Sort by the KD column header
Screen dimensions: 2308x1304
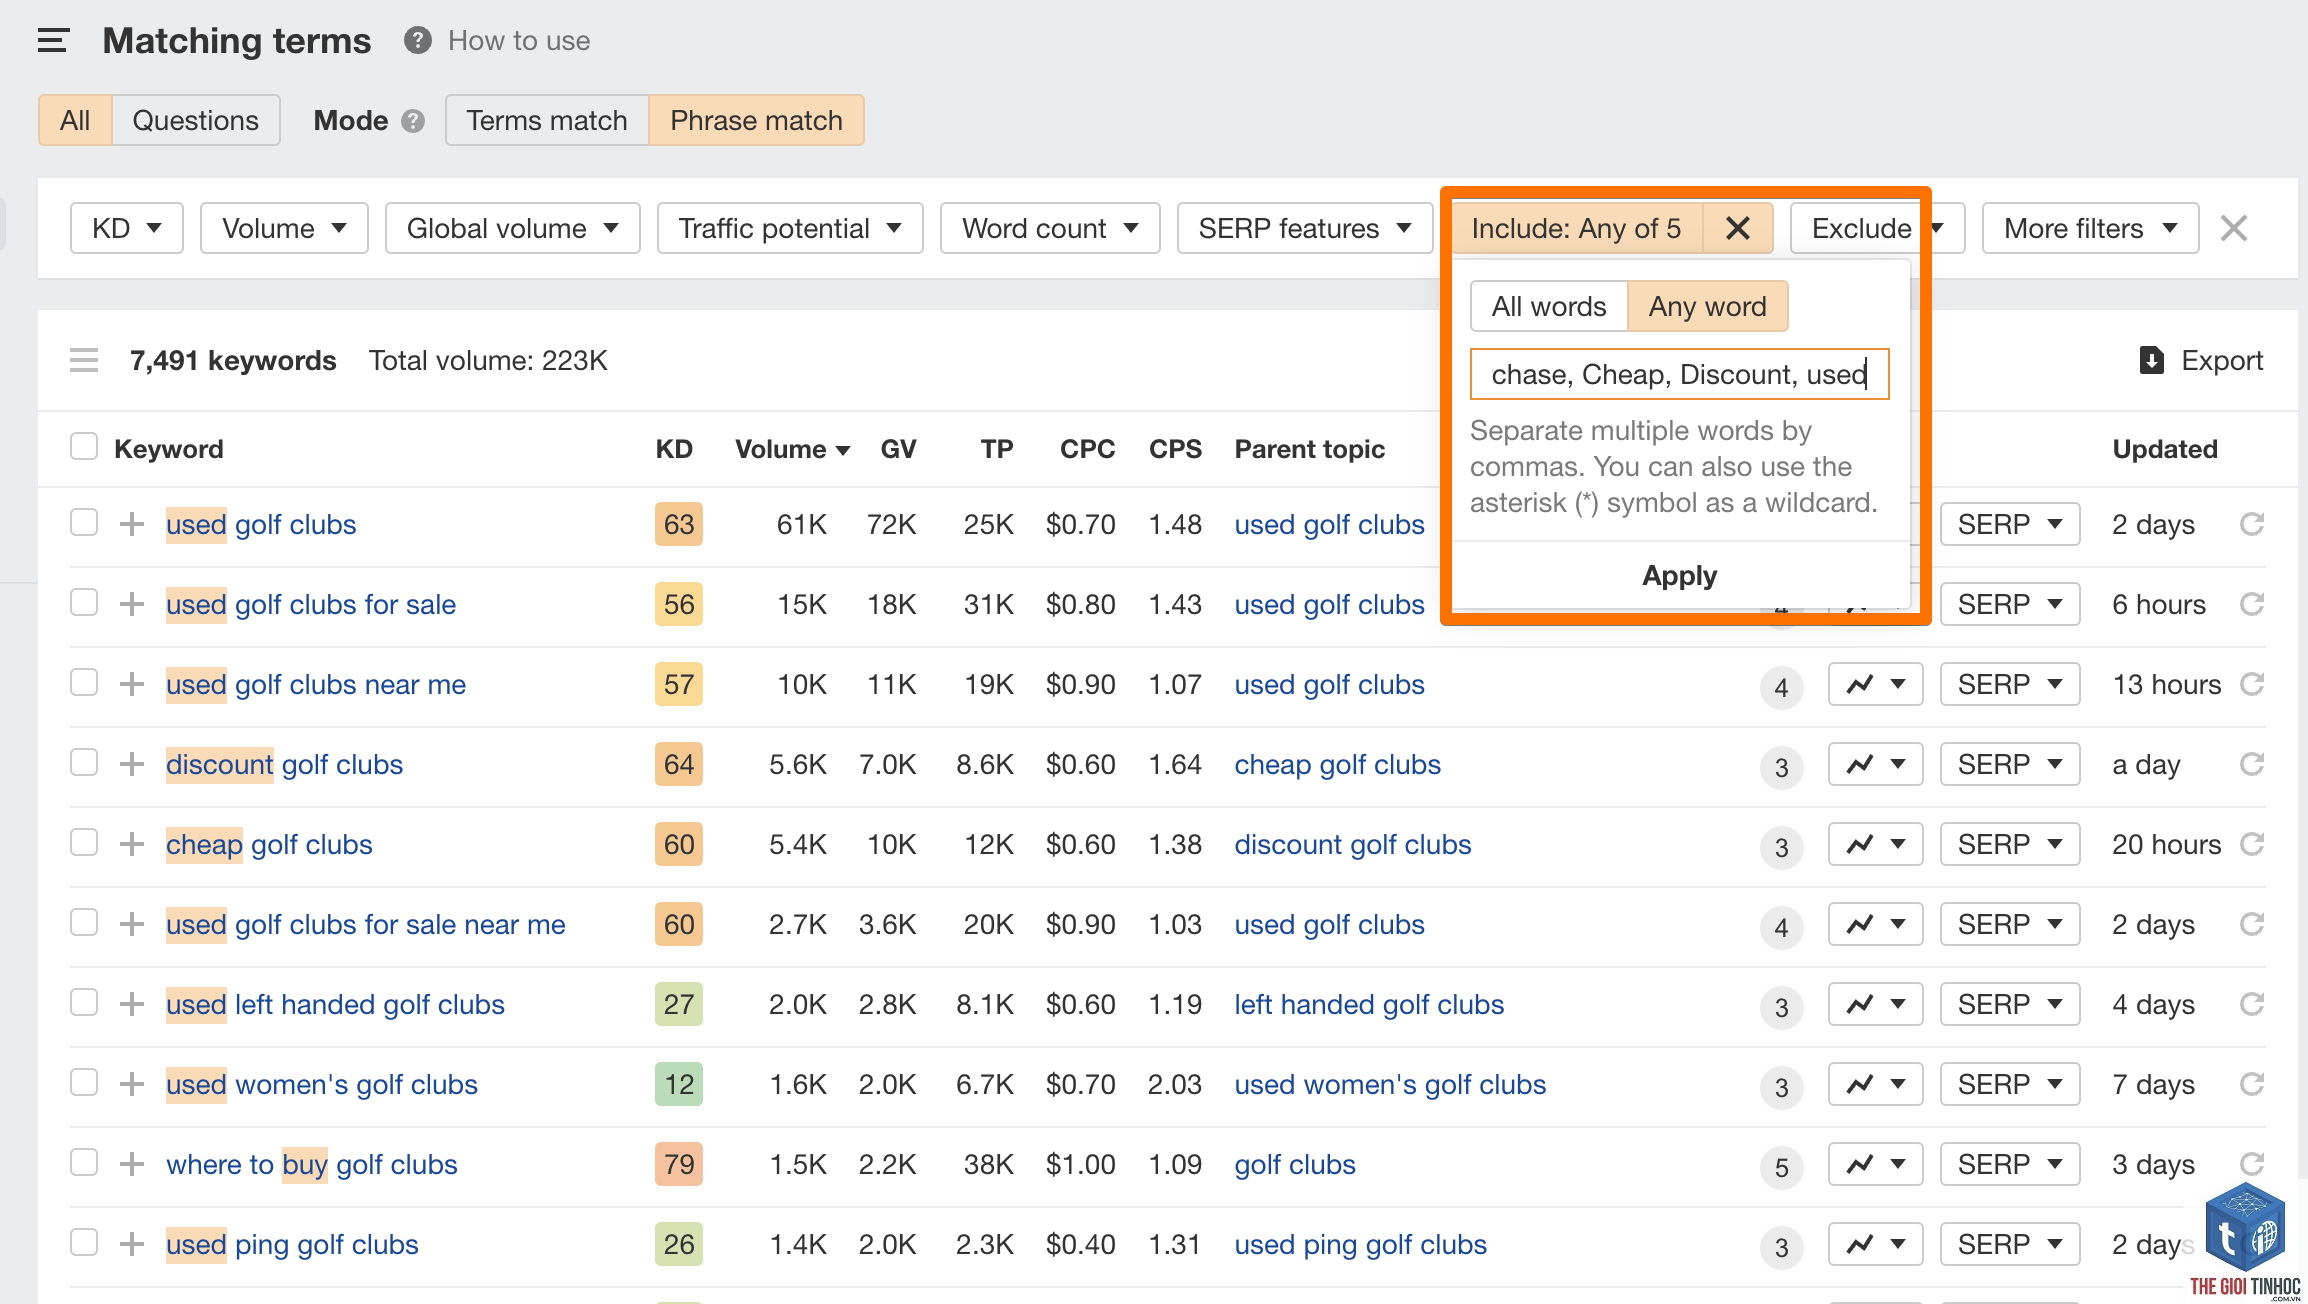click(x=674, y=449)
